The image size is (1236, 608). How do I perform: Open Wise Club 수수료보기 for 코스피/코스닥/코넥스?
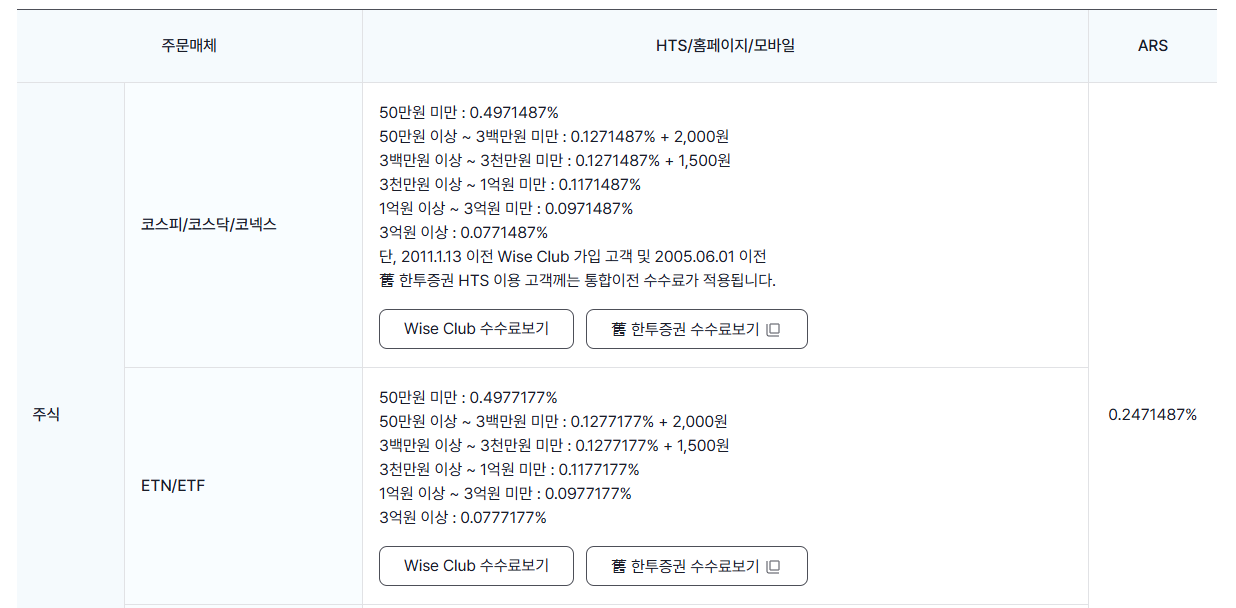coord(476,329)
